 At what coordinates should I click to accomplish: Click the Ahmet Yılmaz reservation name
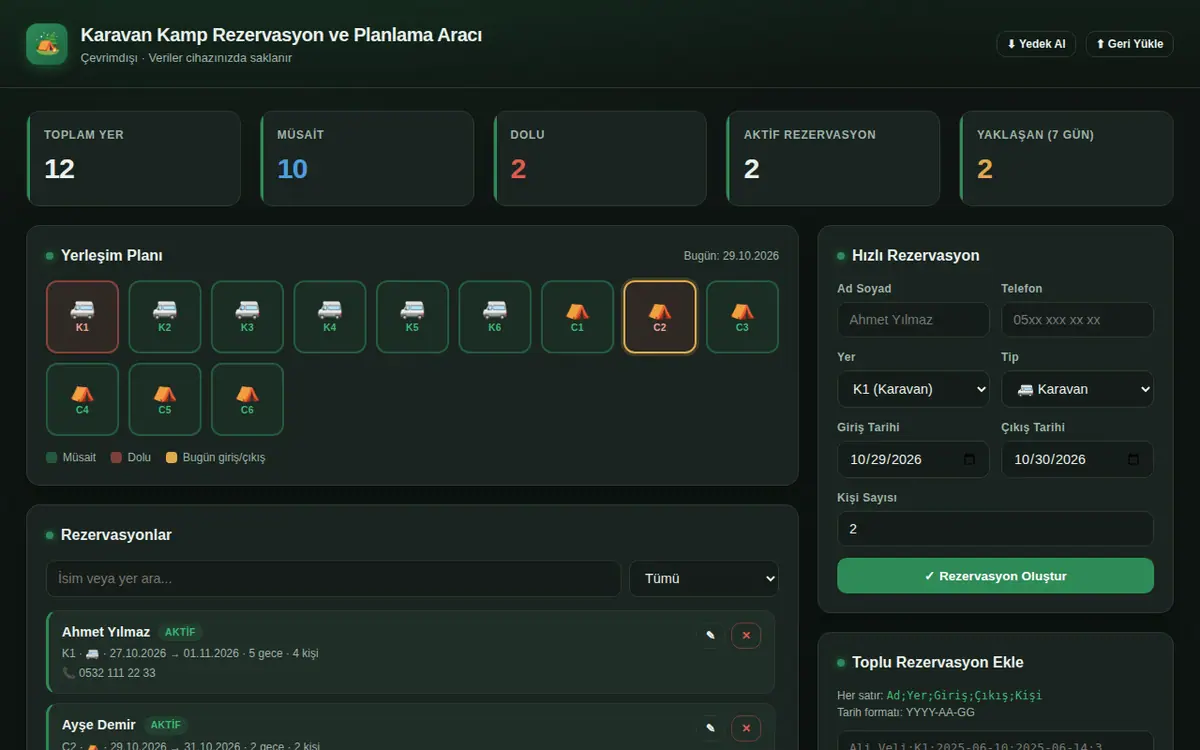[x=106, y=632]
